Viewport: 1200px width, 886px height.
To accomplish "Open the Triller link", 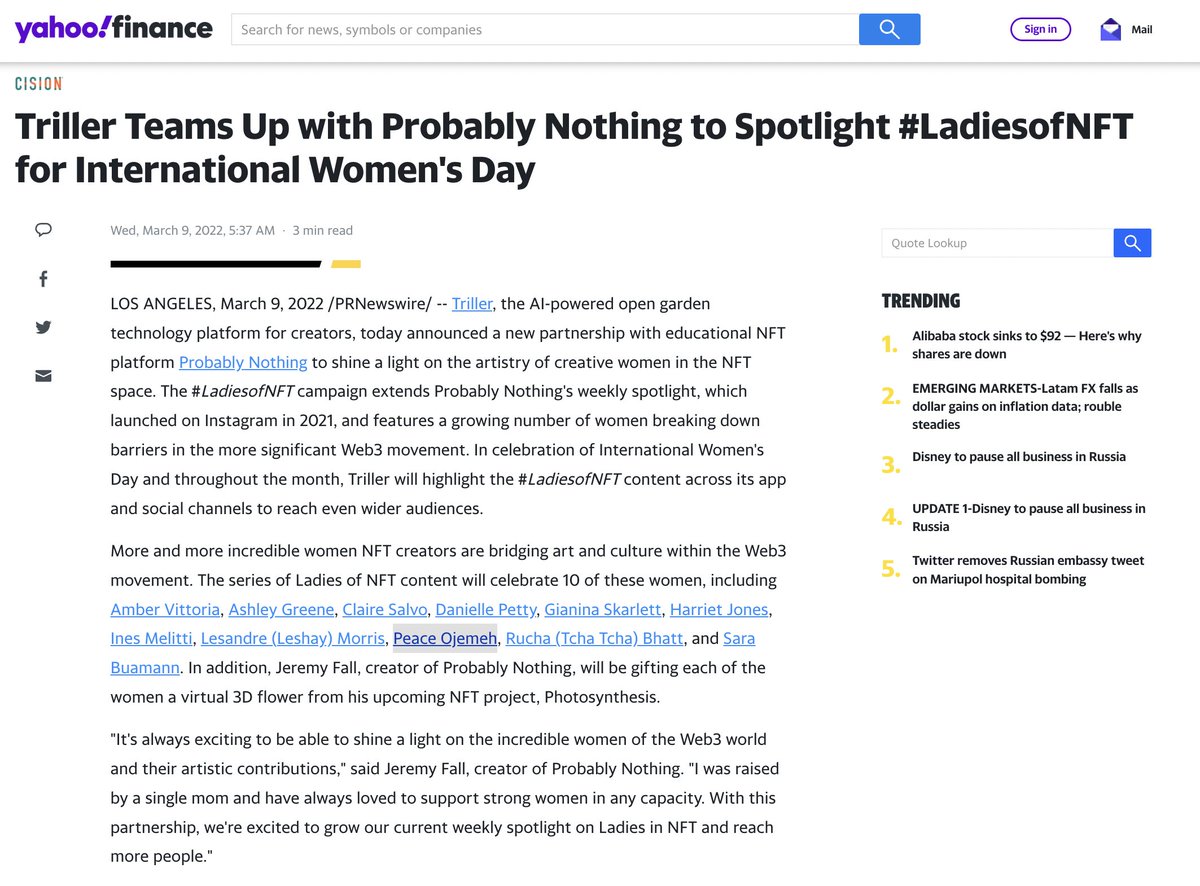I will click(x=472, y=303).
